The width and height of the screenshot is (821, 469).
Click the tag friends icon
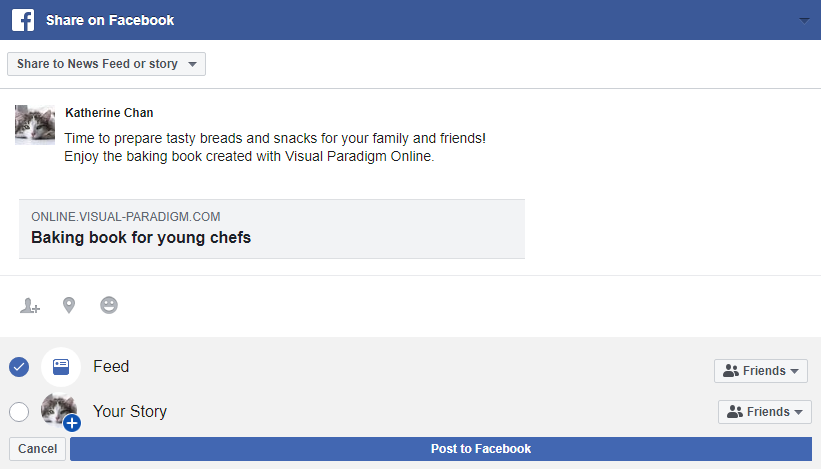29,306
